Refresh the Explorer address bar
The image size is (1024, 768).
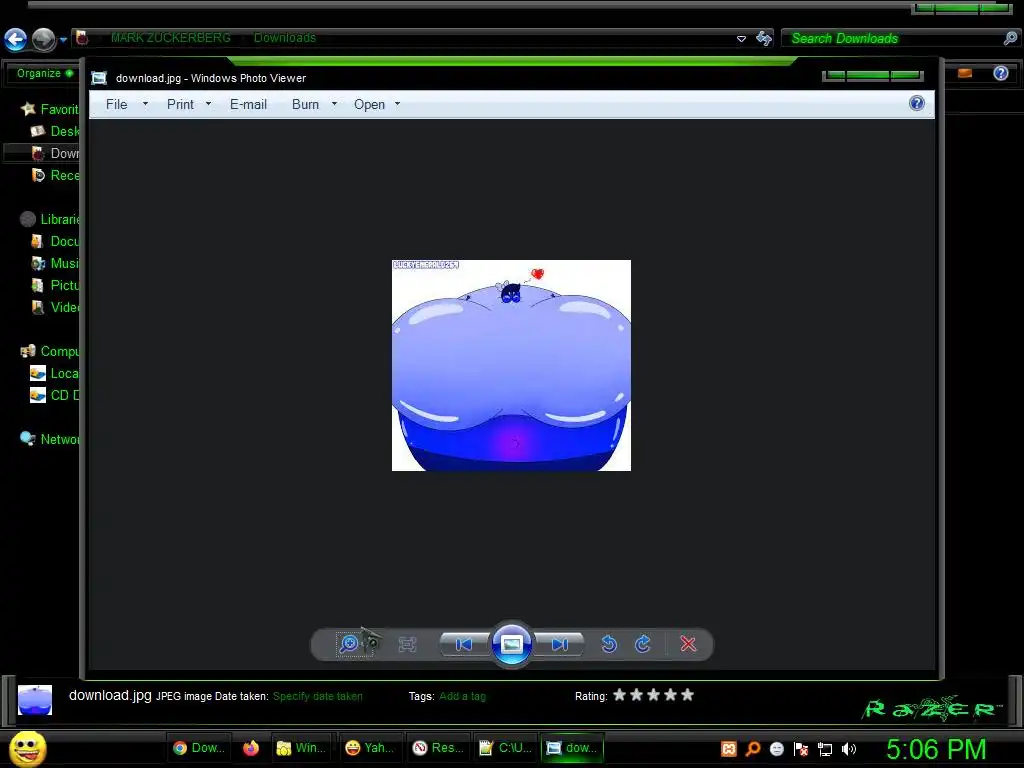click(x=763, y=39)
